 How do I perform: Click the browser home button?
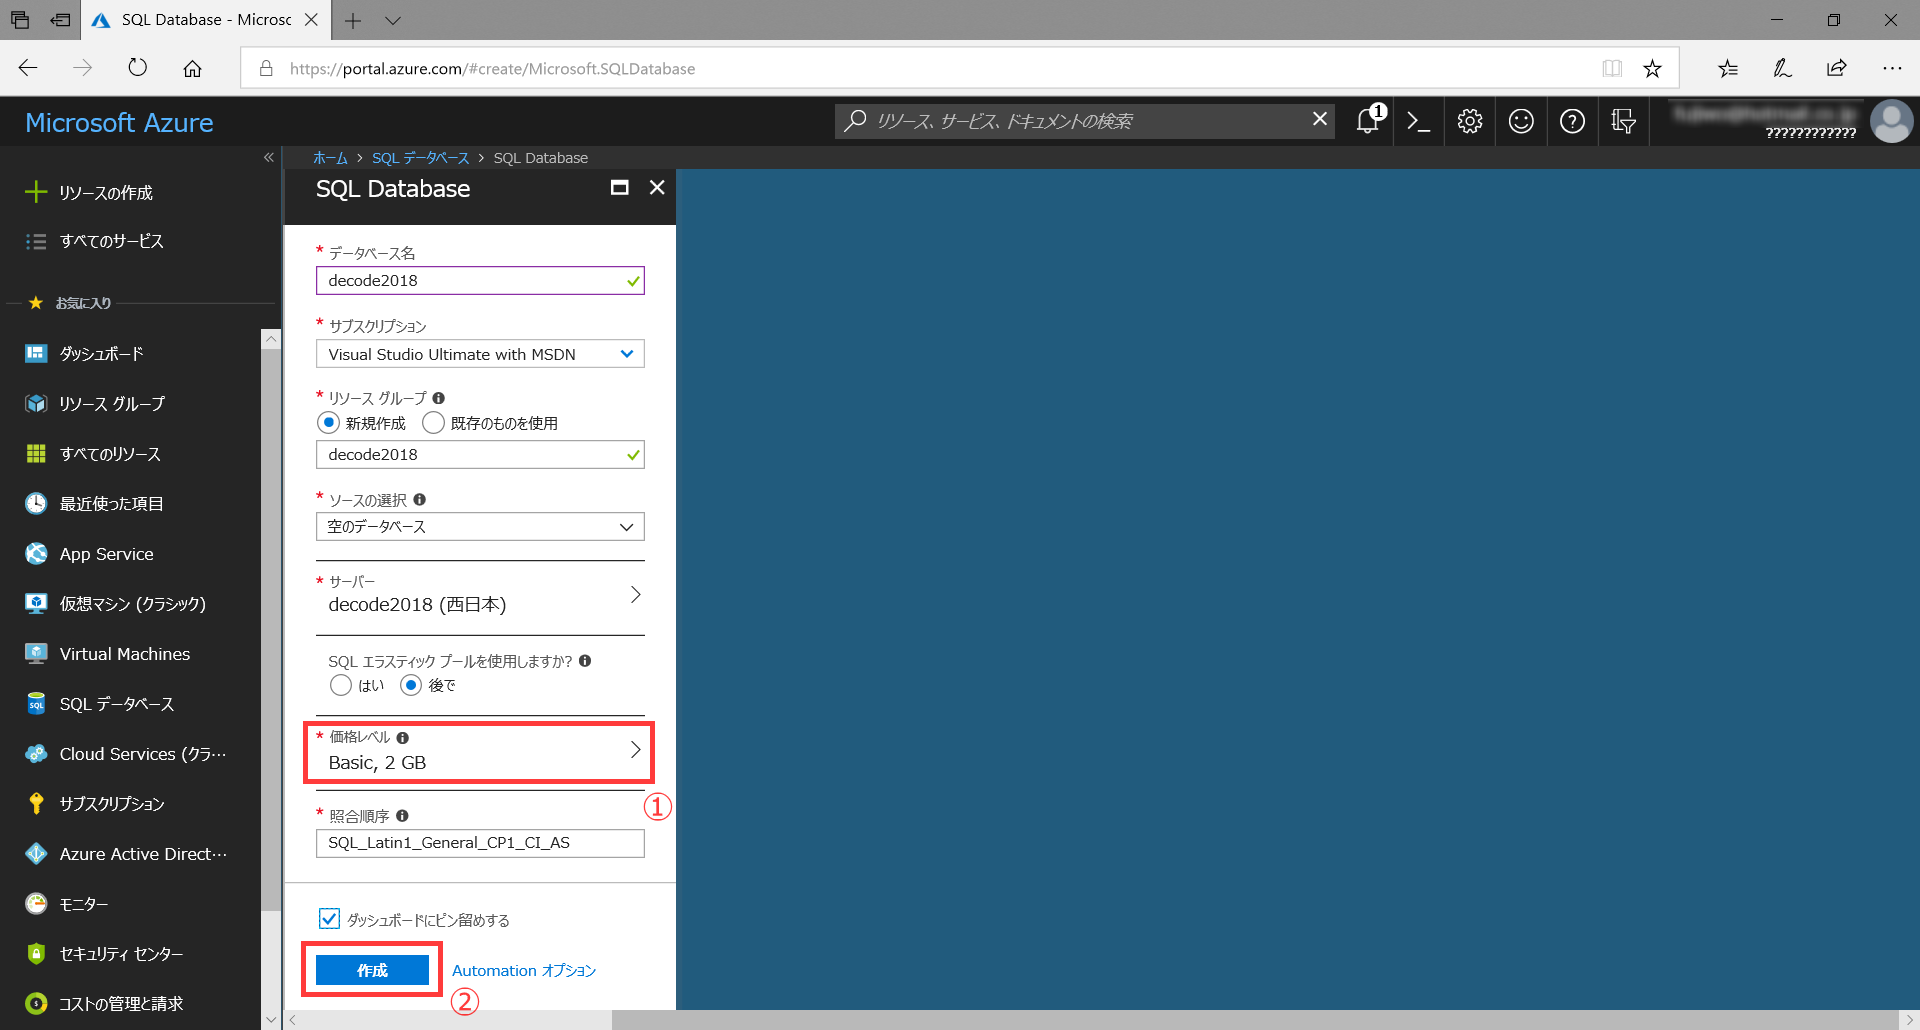(x=192, y=68)
